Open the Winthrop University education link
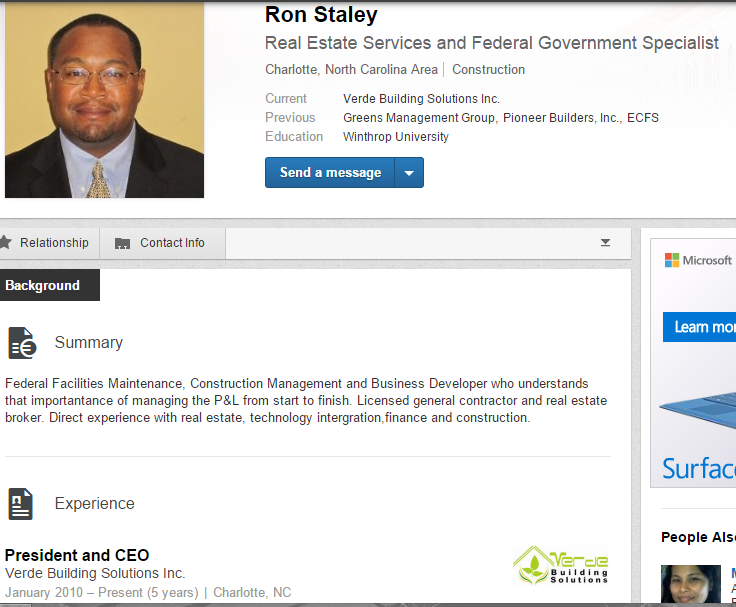 coord(396,137)
